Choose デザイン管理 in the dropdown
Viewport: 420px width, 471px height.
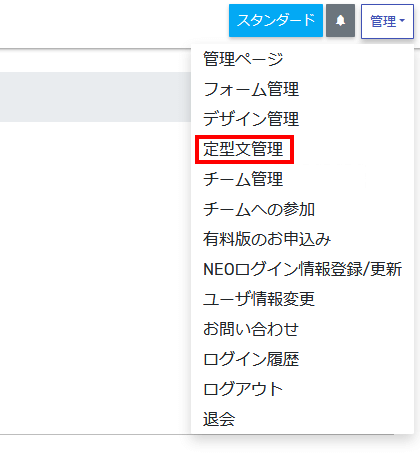click(x=251, y=119)
